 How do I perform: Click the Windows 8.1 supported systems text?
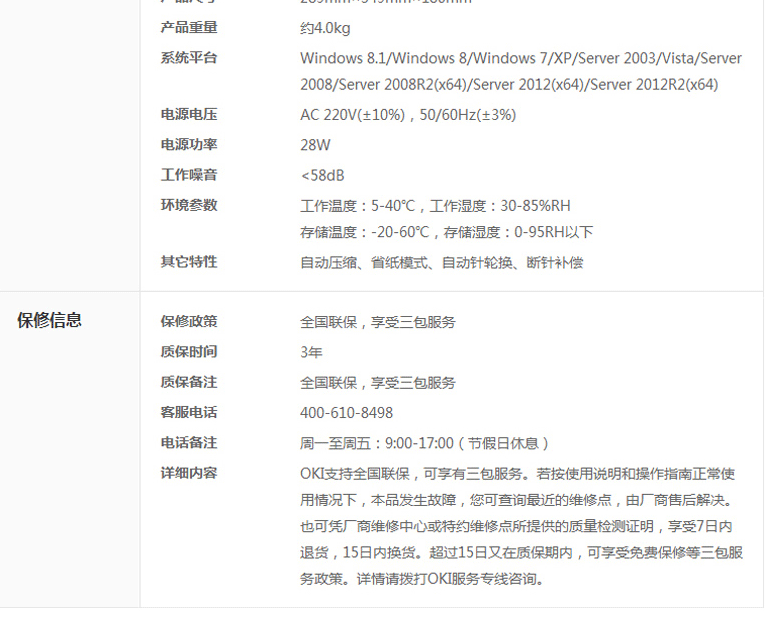520,58
